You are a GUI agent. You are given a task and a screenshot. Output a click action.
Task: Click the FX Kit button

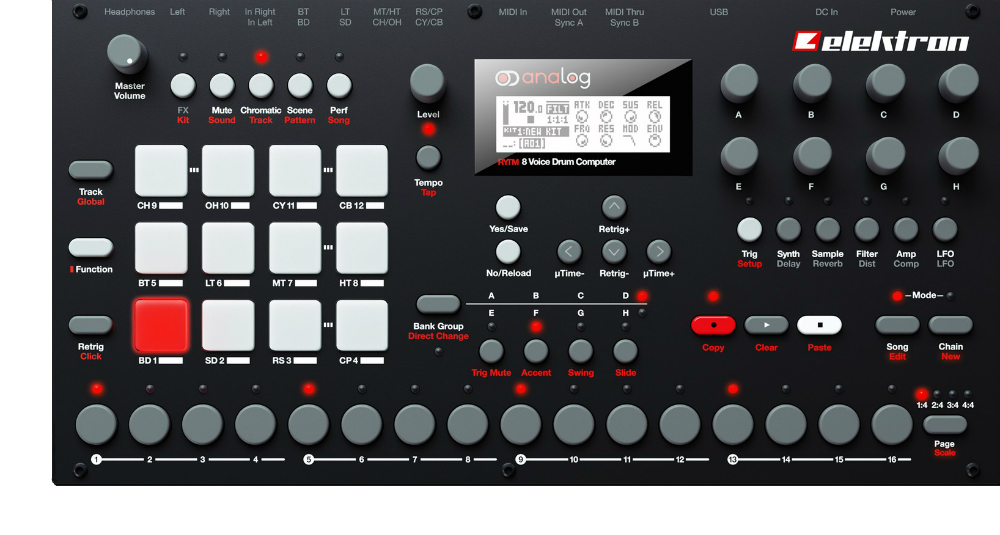click(x=183, y=85)
